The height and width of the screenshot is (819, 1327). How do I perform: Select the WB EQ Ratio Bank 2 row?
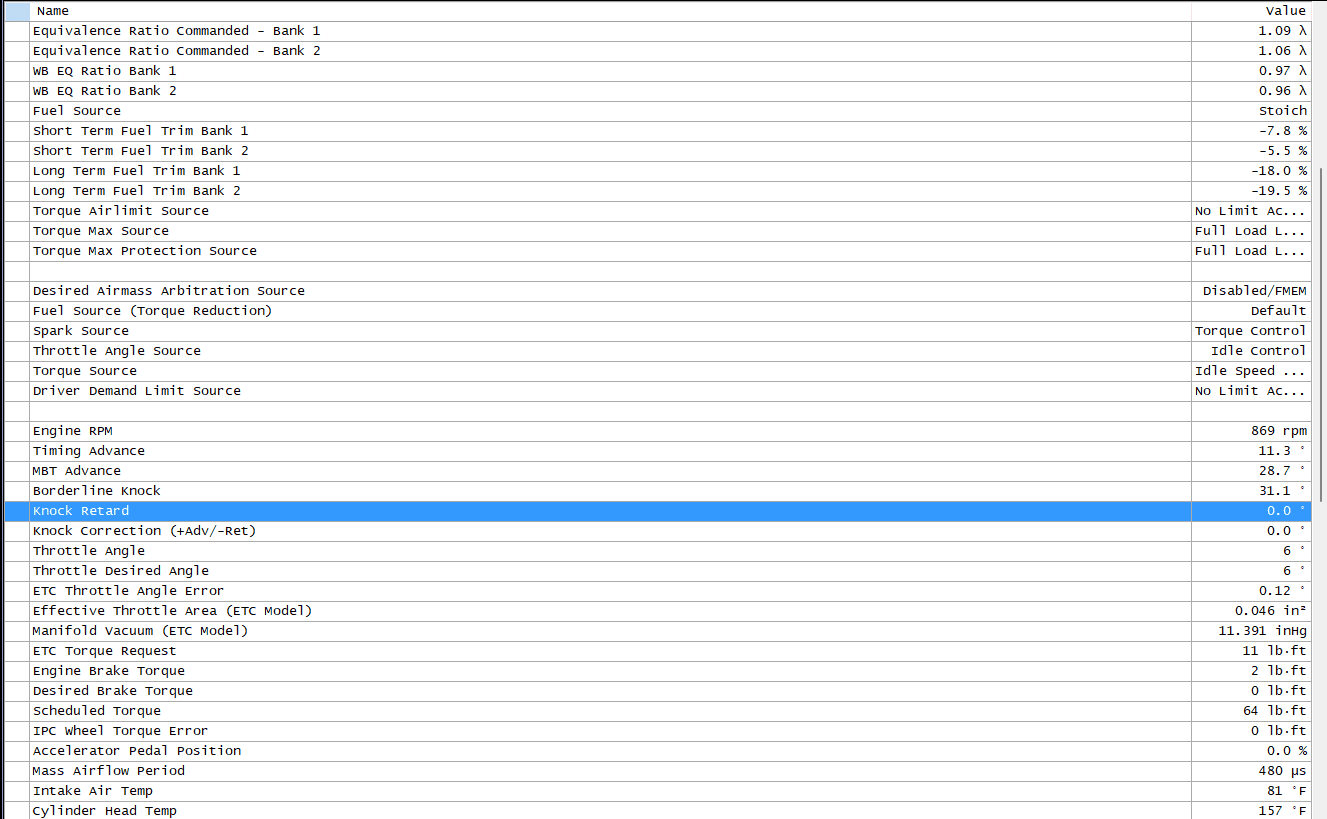click(658, 91)
